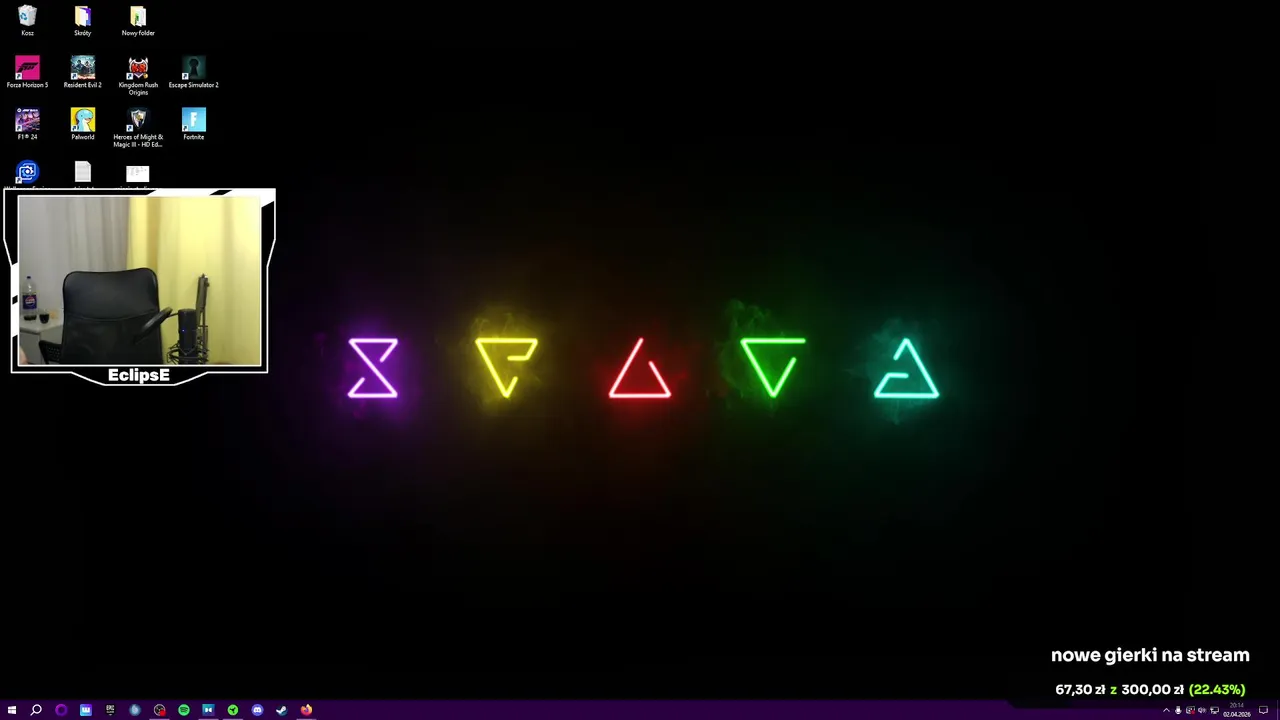Open the Steam taskbar icon
Screen dimensions: 1280x720
pyautogui.click(x=281, y=710)
